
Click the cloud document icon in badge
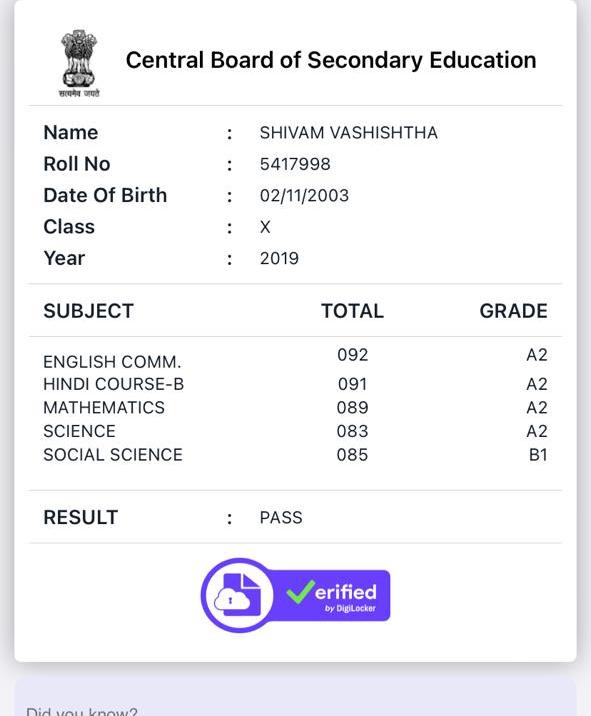coord(237,595)
